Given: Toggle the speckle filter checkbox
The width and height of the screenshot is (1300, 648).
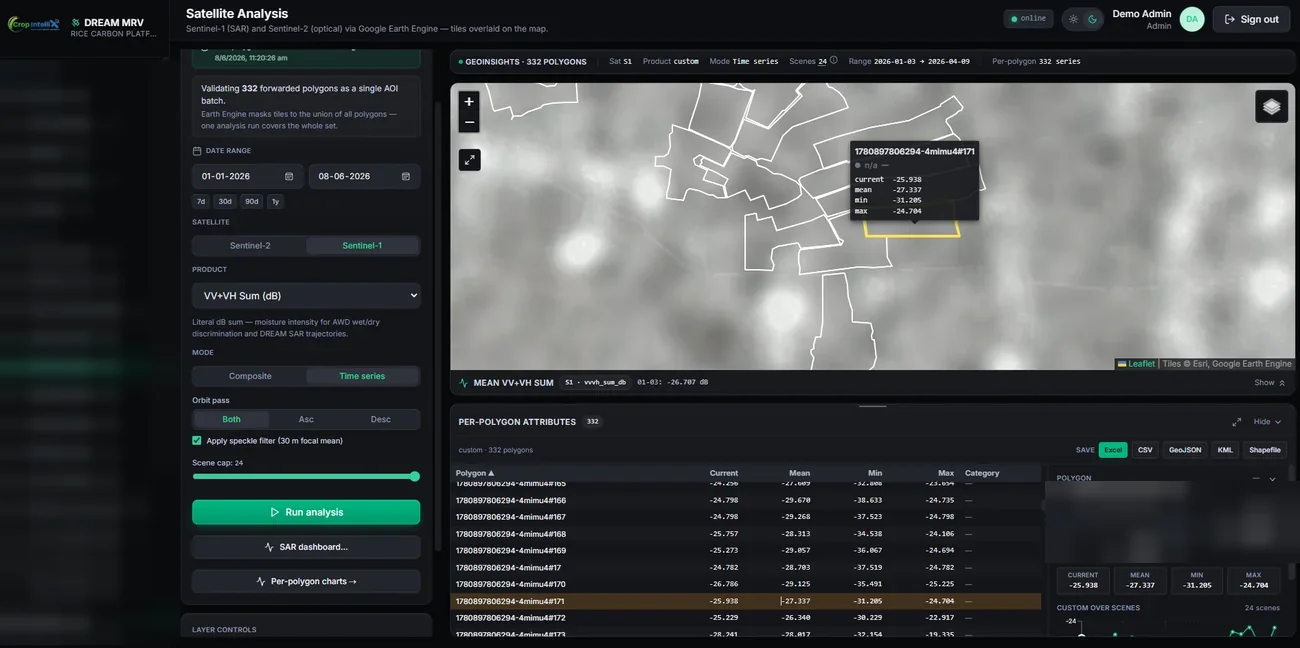Looking at the screenshot, I should coord(197,440).
